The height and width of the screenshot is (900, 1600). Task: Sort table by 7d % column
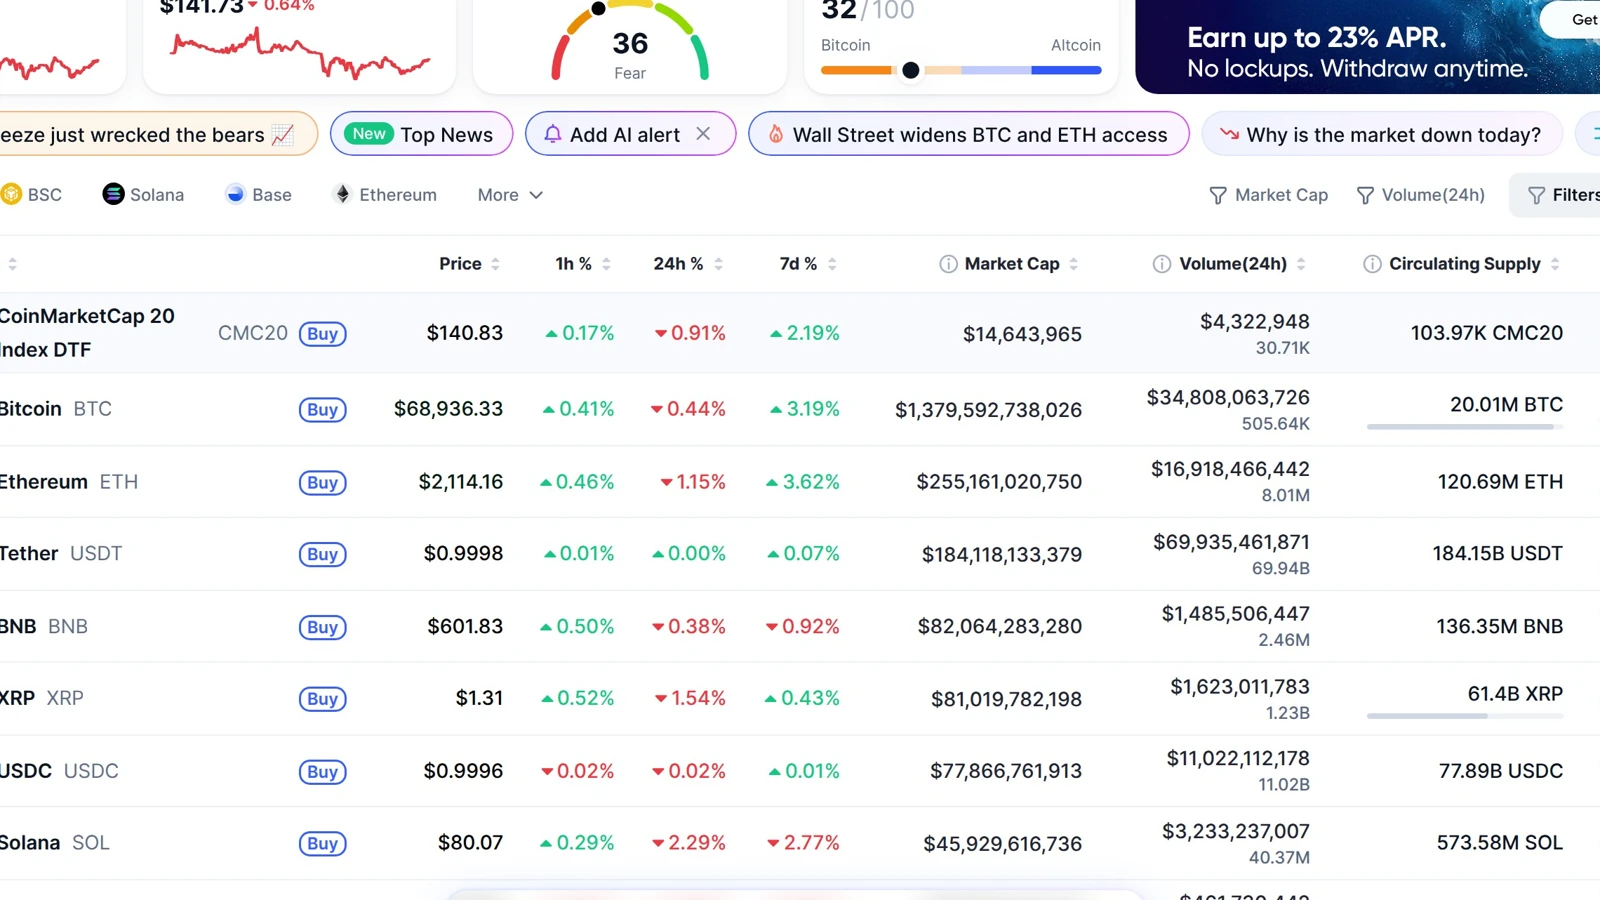coord(808,264)
